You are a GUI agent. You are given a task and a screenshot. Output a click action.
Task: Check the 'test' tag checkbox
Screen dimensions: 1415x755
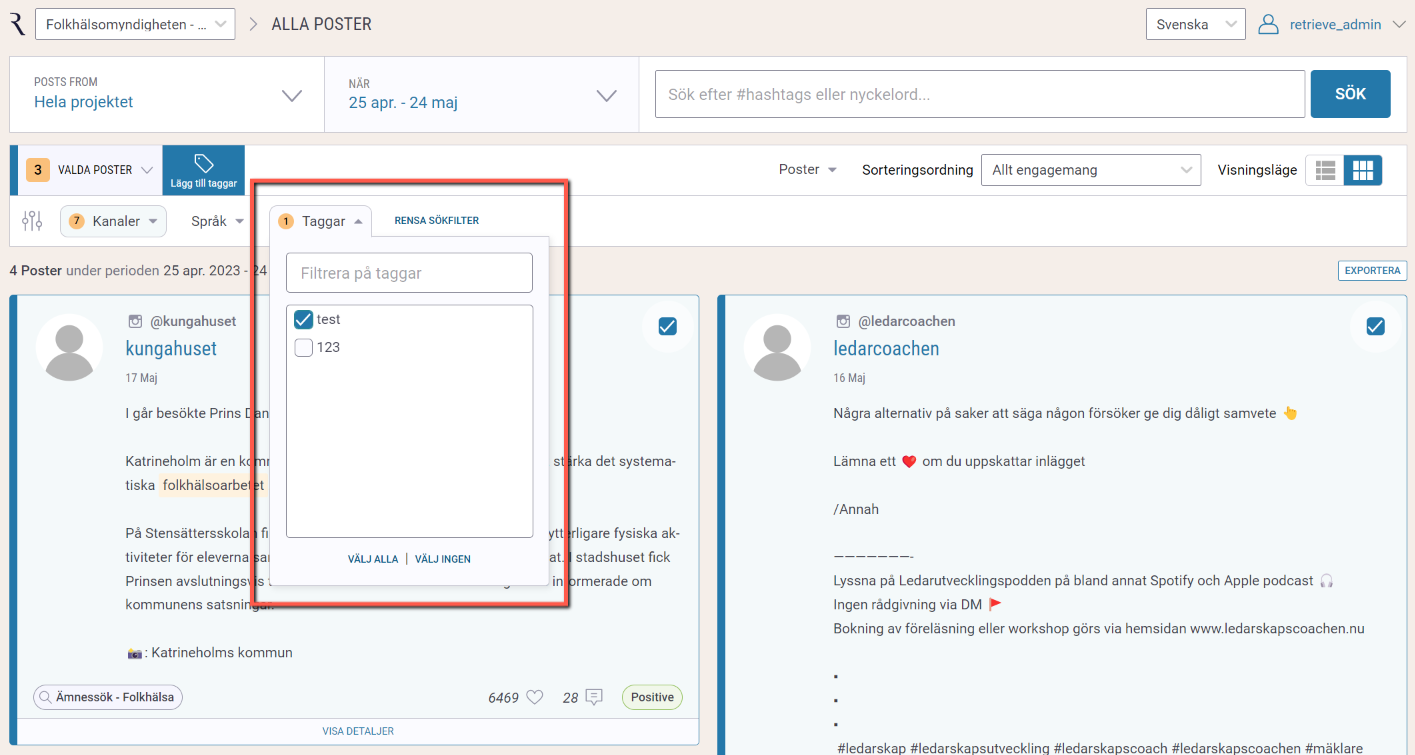pyautogui.click(x=304, y=320)
